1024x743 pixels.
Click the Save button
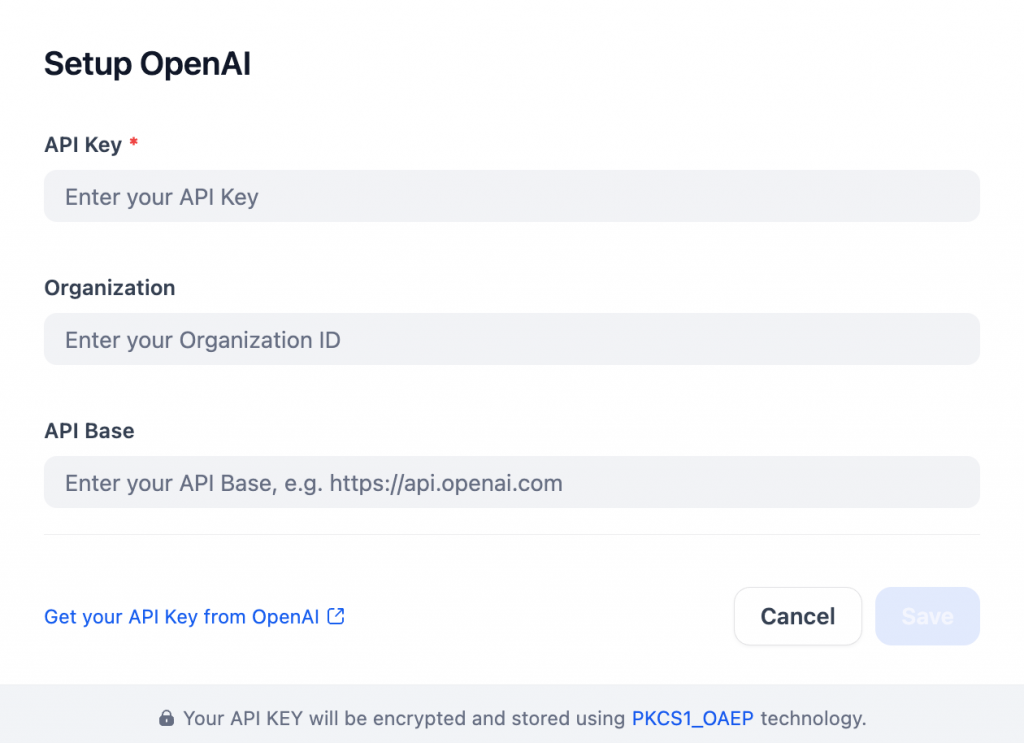click(927, 616)
